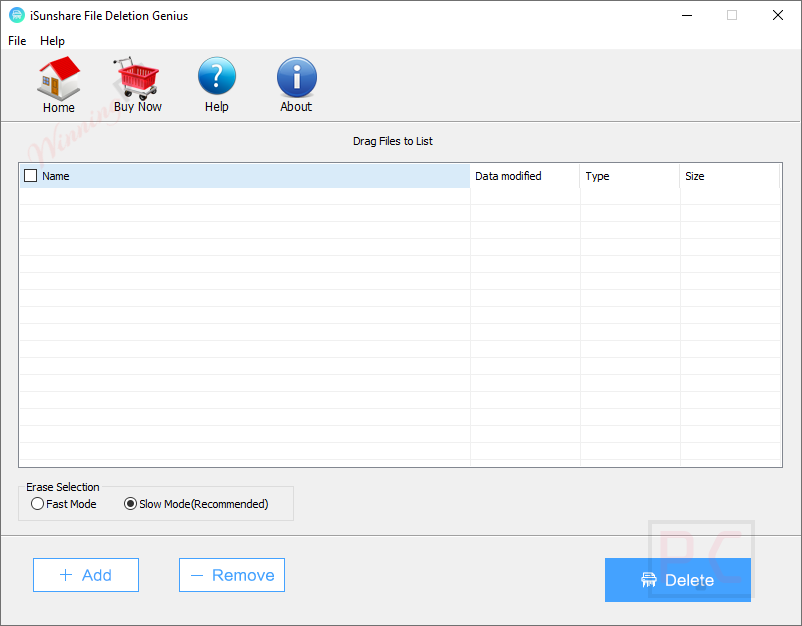Click the Type column header
Viewport: 802px width, 626px height.
coord(630,176)
